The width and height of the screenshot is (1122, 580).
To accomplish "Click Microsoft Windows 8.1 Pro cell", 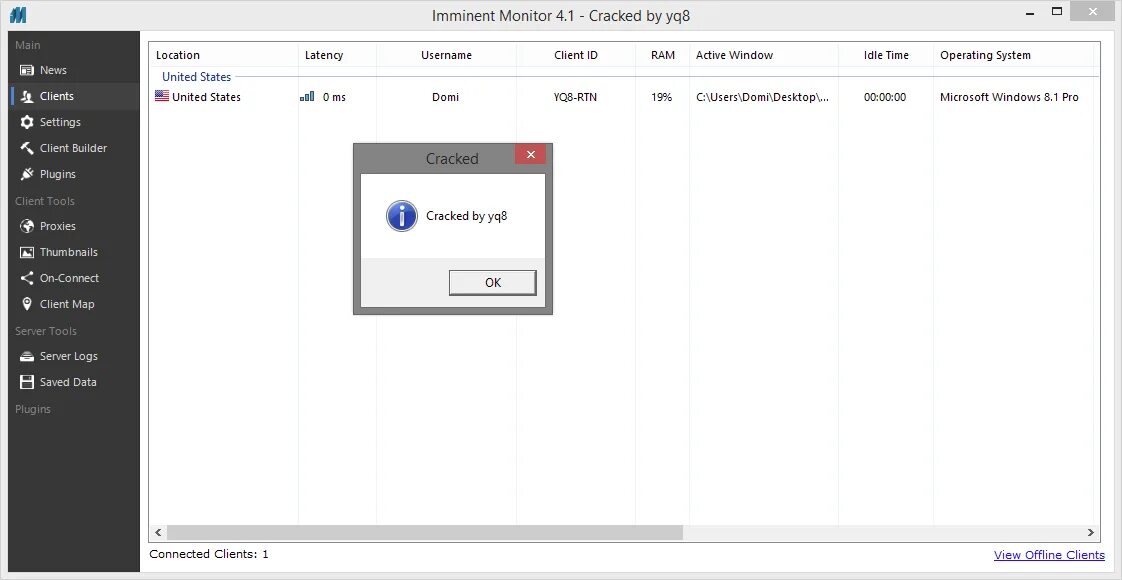I will point(1009,97).
